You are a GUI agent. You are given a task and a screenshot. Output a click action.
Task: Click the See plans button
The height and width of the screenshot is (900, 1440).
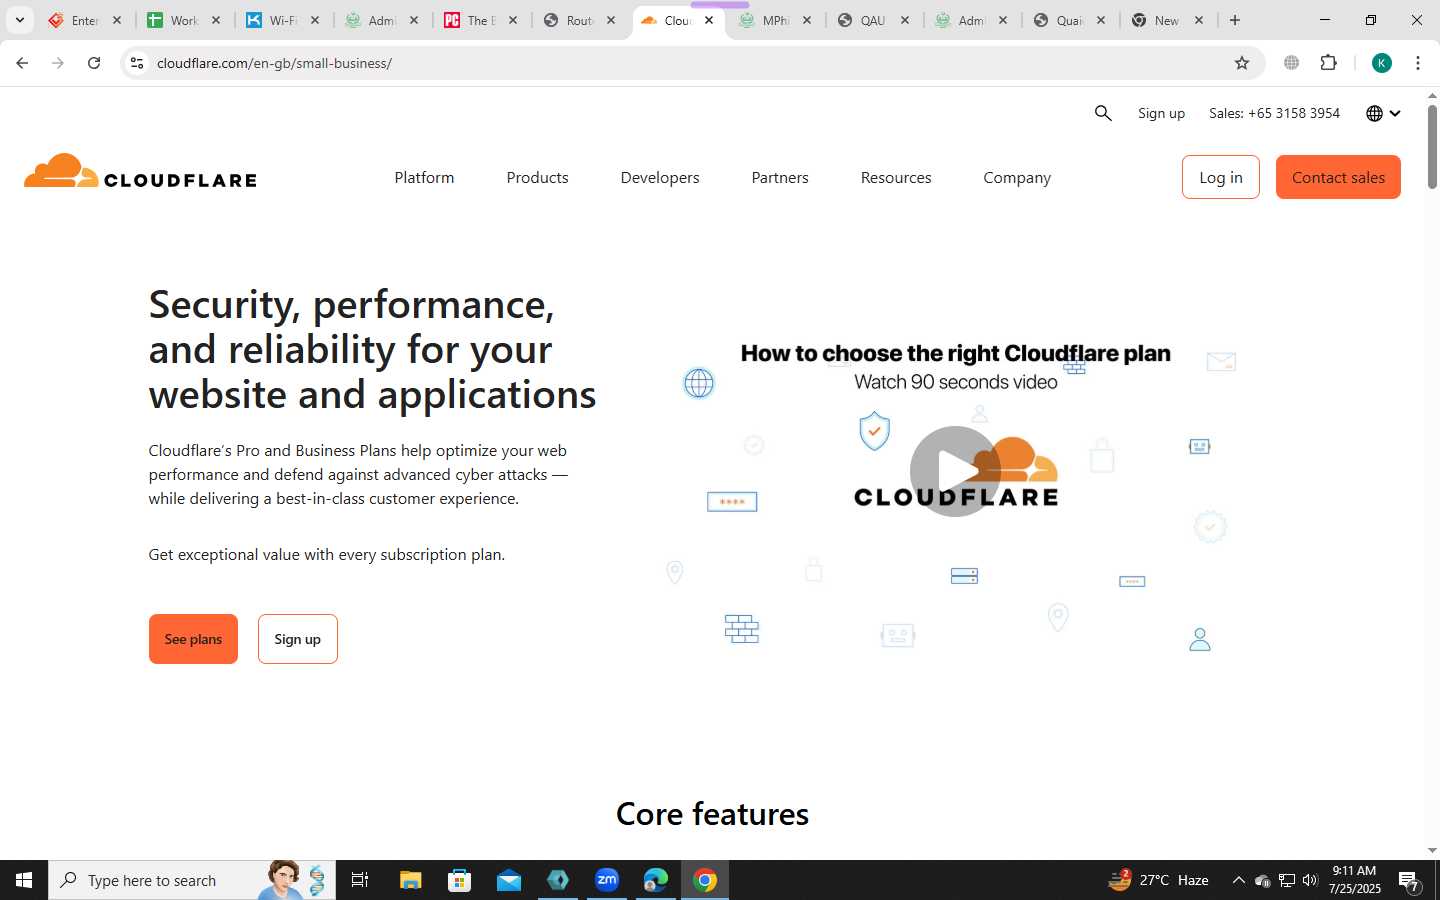click(x=193, y=639)
